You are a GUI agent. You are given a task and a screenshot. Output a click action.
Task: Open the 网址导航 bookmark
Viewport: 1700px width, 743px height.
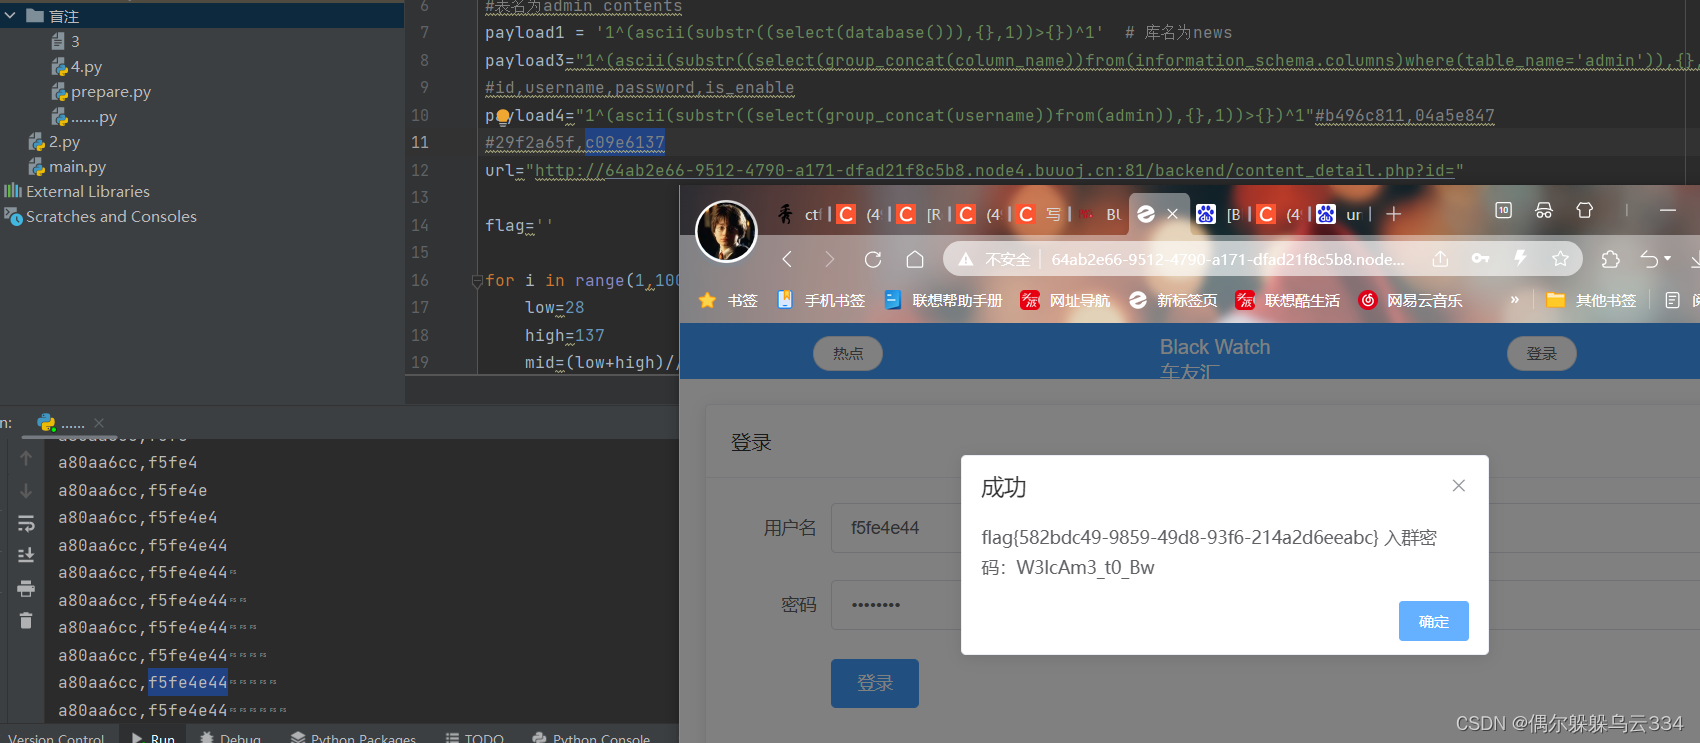point(1065,300)
